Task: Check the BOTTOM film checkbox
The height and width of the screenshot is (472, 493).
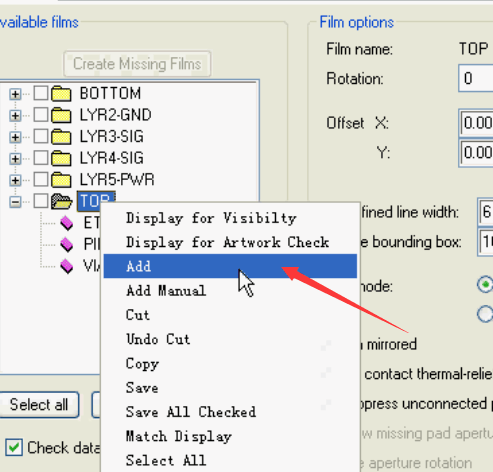Action: (41, 94)
